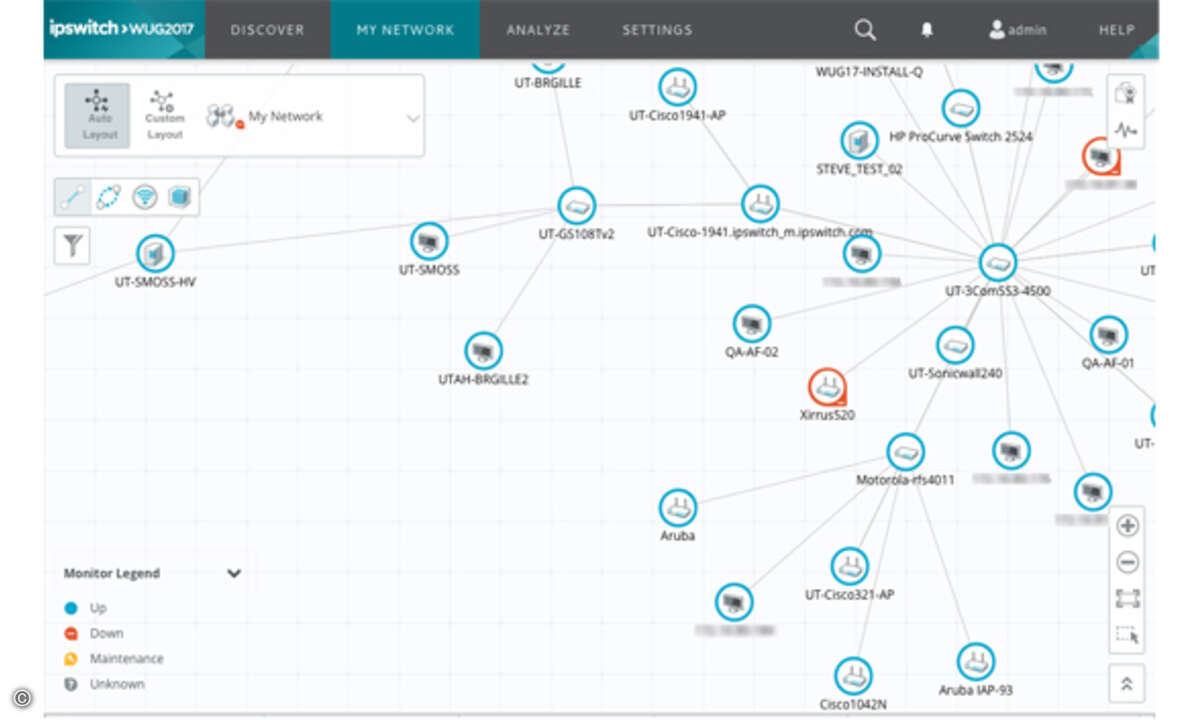Switch to Custom Layout mode
This screenshot has width=1200, height=720.
164,115
